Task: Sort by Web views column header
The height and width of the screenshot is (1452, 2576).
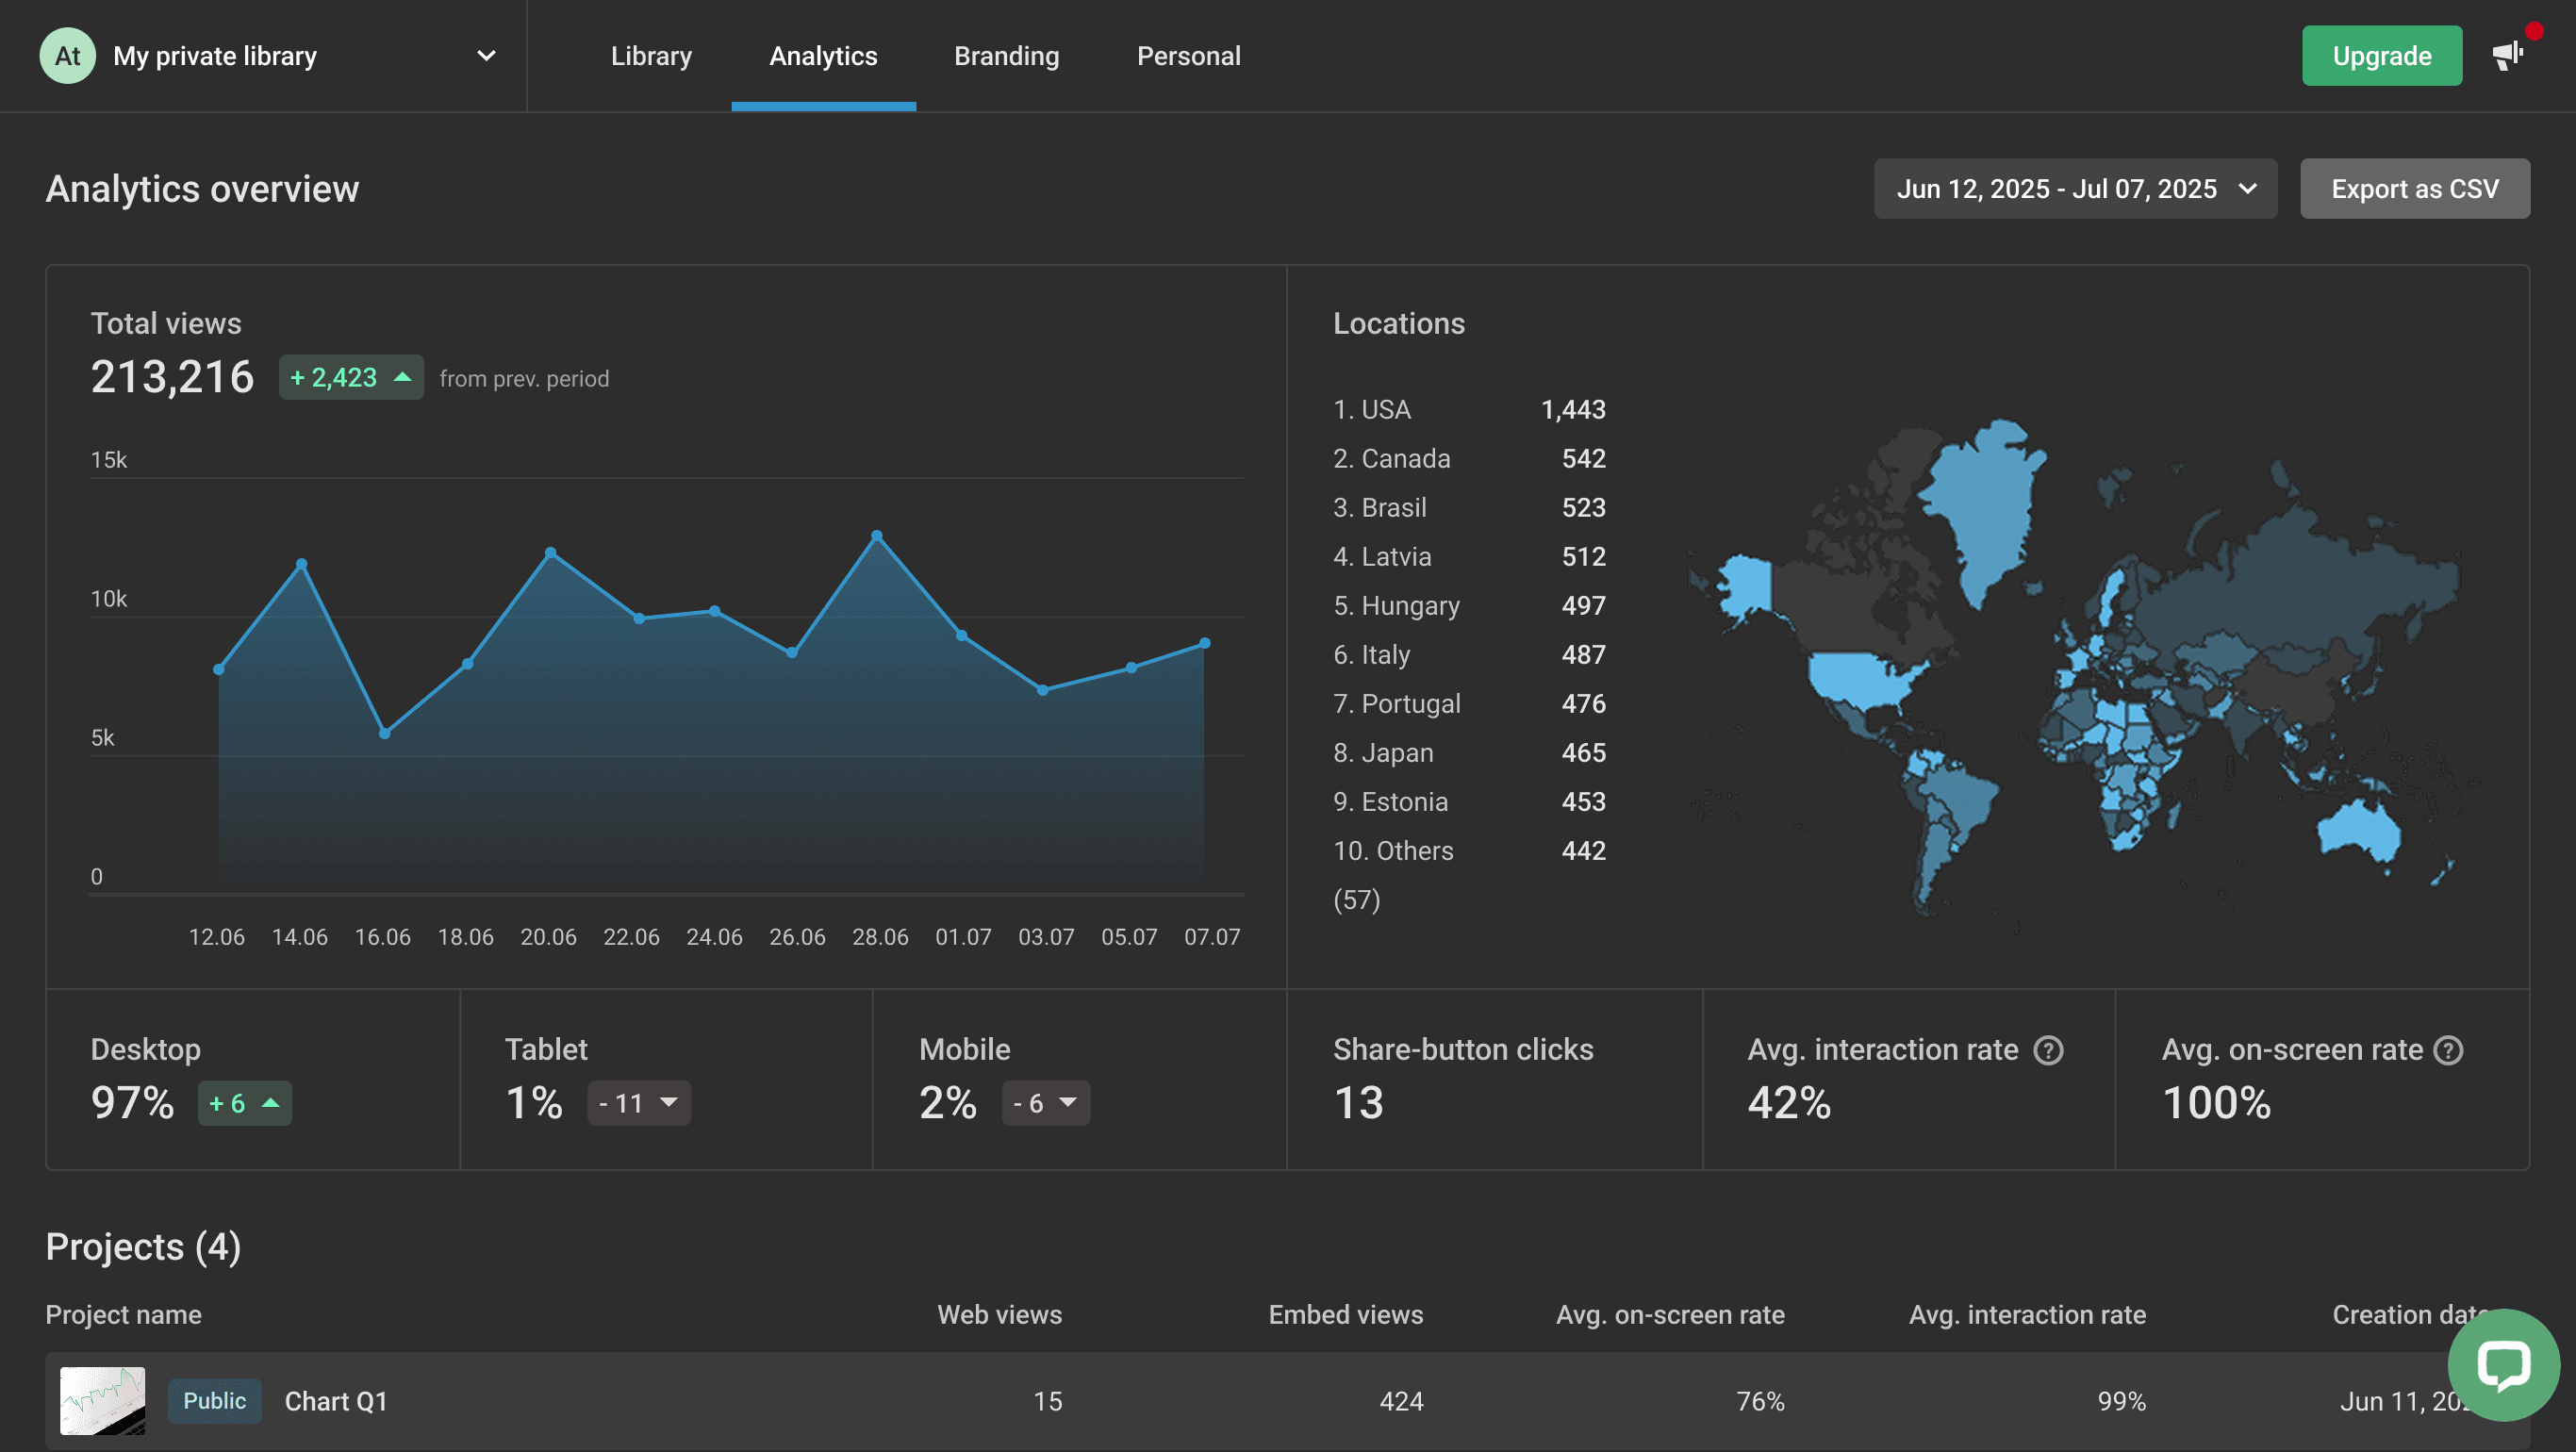Action: (999, 1315)
